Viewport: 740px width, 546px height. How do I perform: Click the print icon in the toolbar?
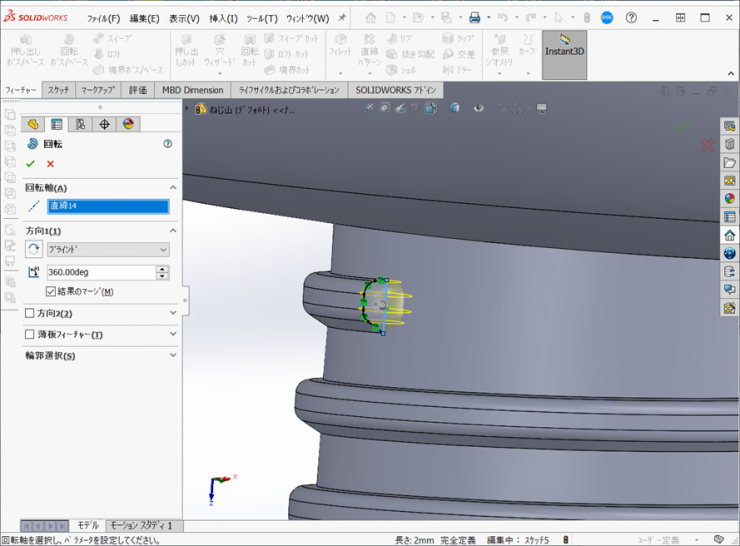[x=474, y=18]
